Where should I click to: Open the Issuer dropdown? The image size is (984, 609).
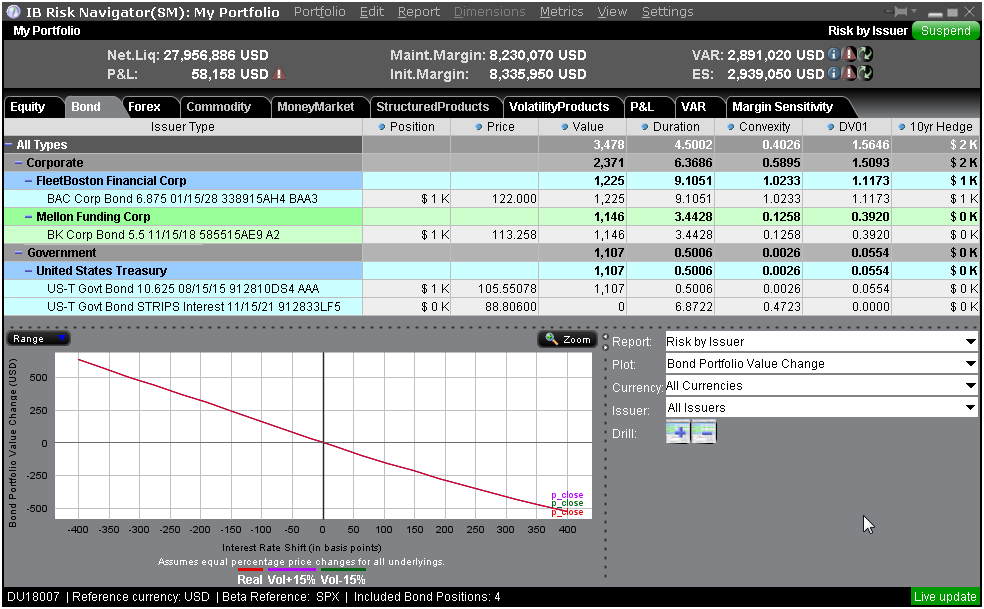coord(970,408)
